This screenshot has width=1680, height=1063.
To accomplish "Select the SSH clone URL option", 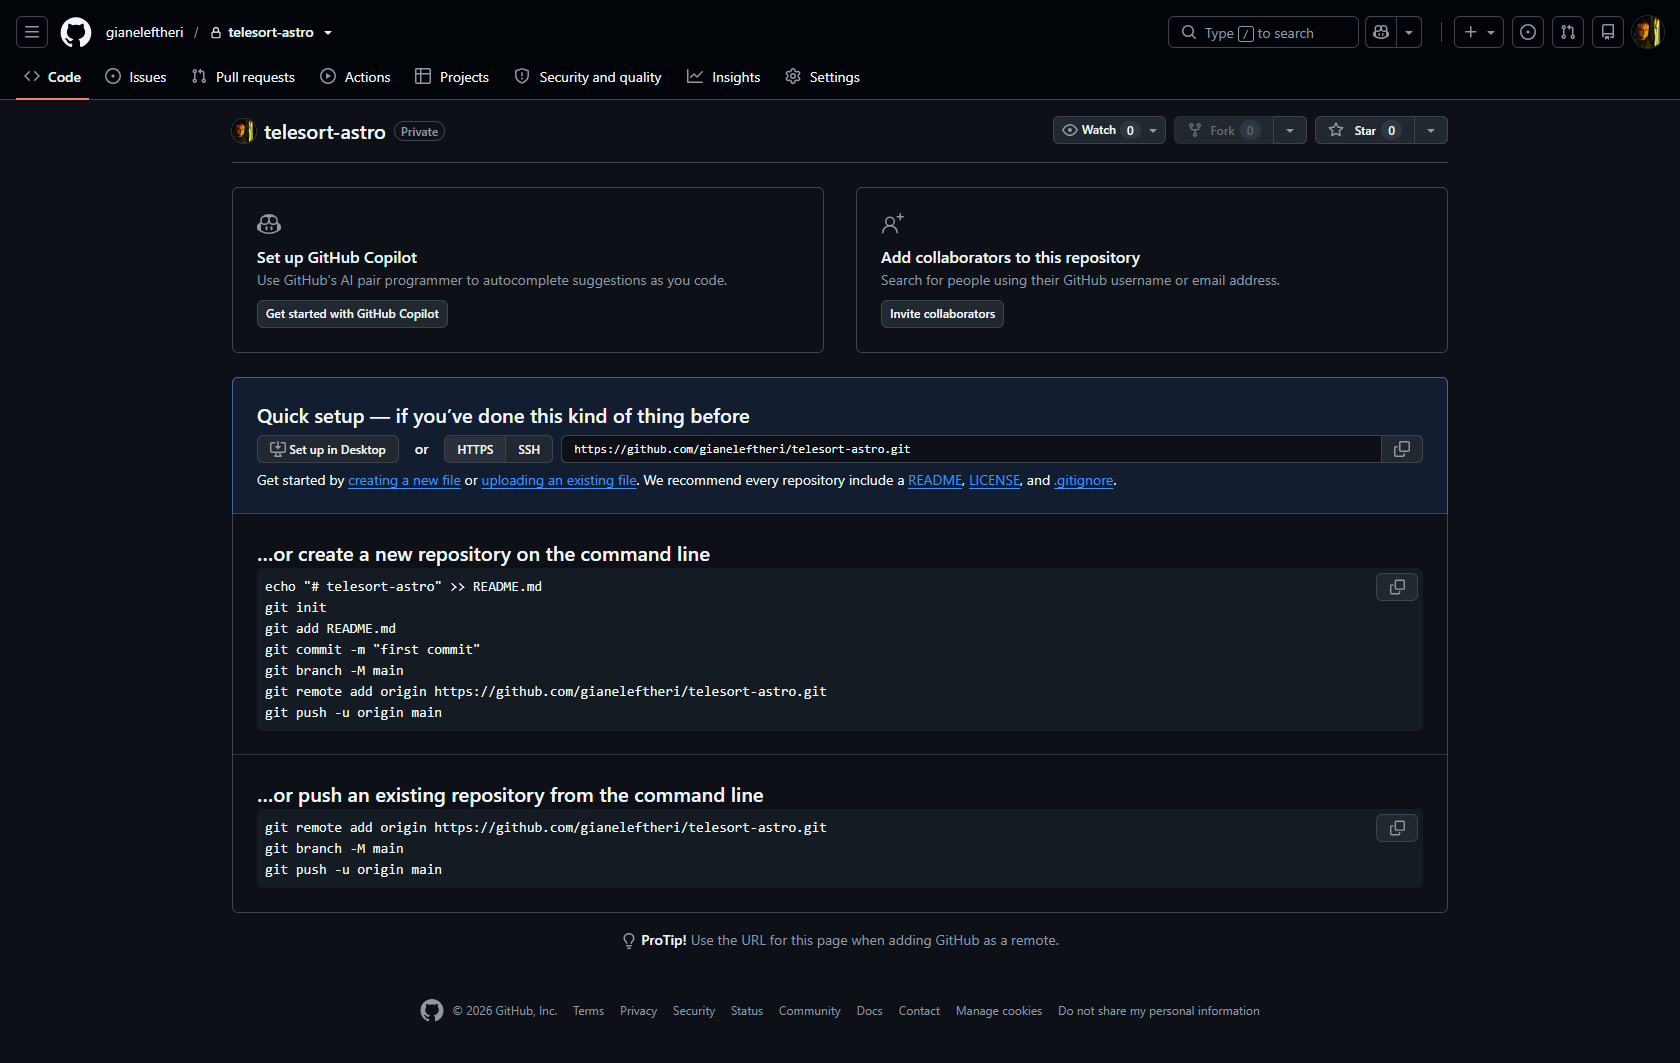I will [x=529, y=449].
